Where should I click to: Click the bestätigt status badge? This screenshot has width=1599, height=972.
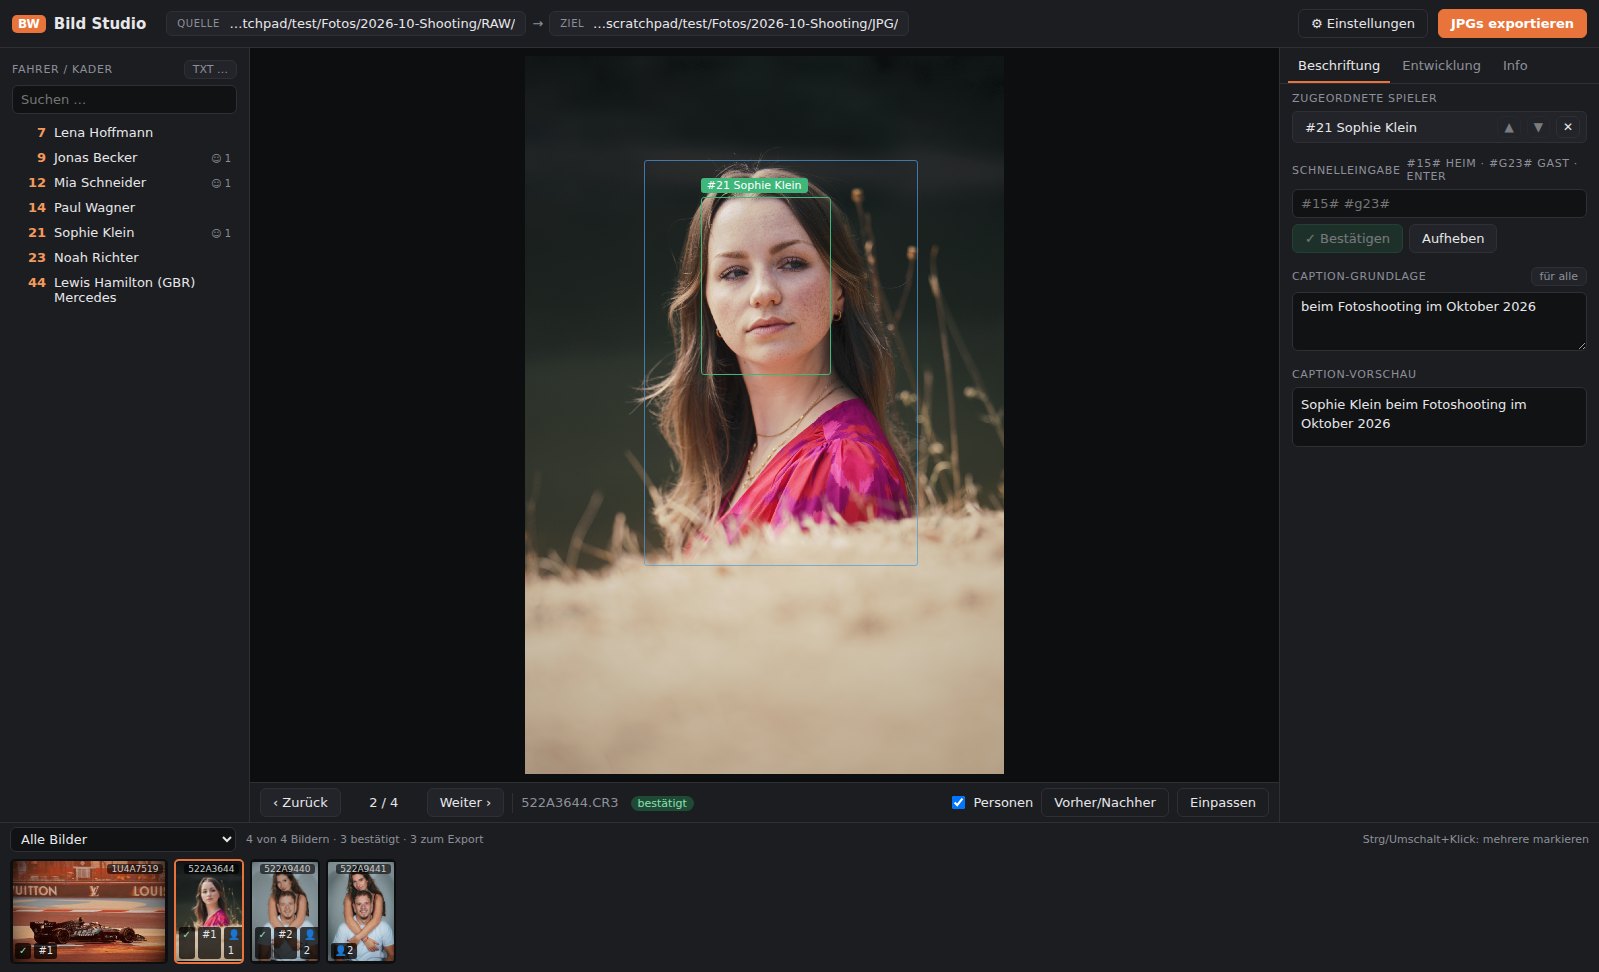[662, 803]
